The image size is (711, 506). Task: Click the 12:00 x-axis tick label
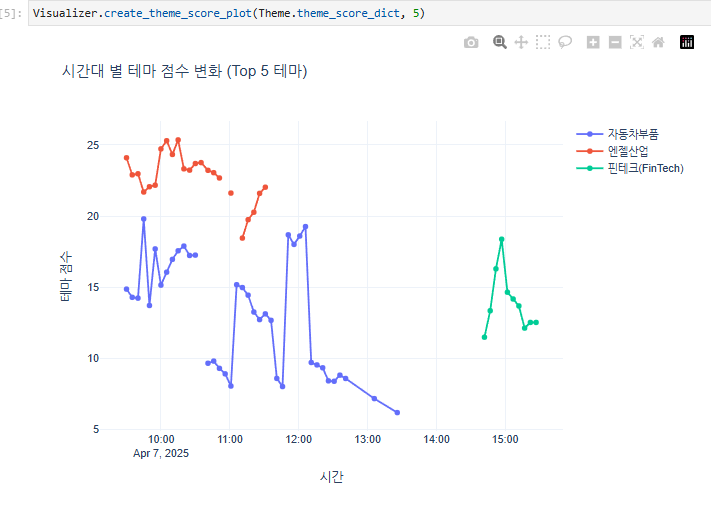299,439
